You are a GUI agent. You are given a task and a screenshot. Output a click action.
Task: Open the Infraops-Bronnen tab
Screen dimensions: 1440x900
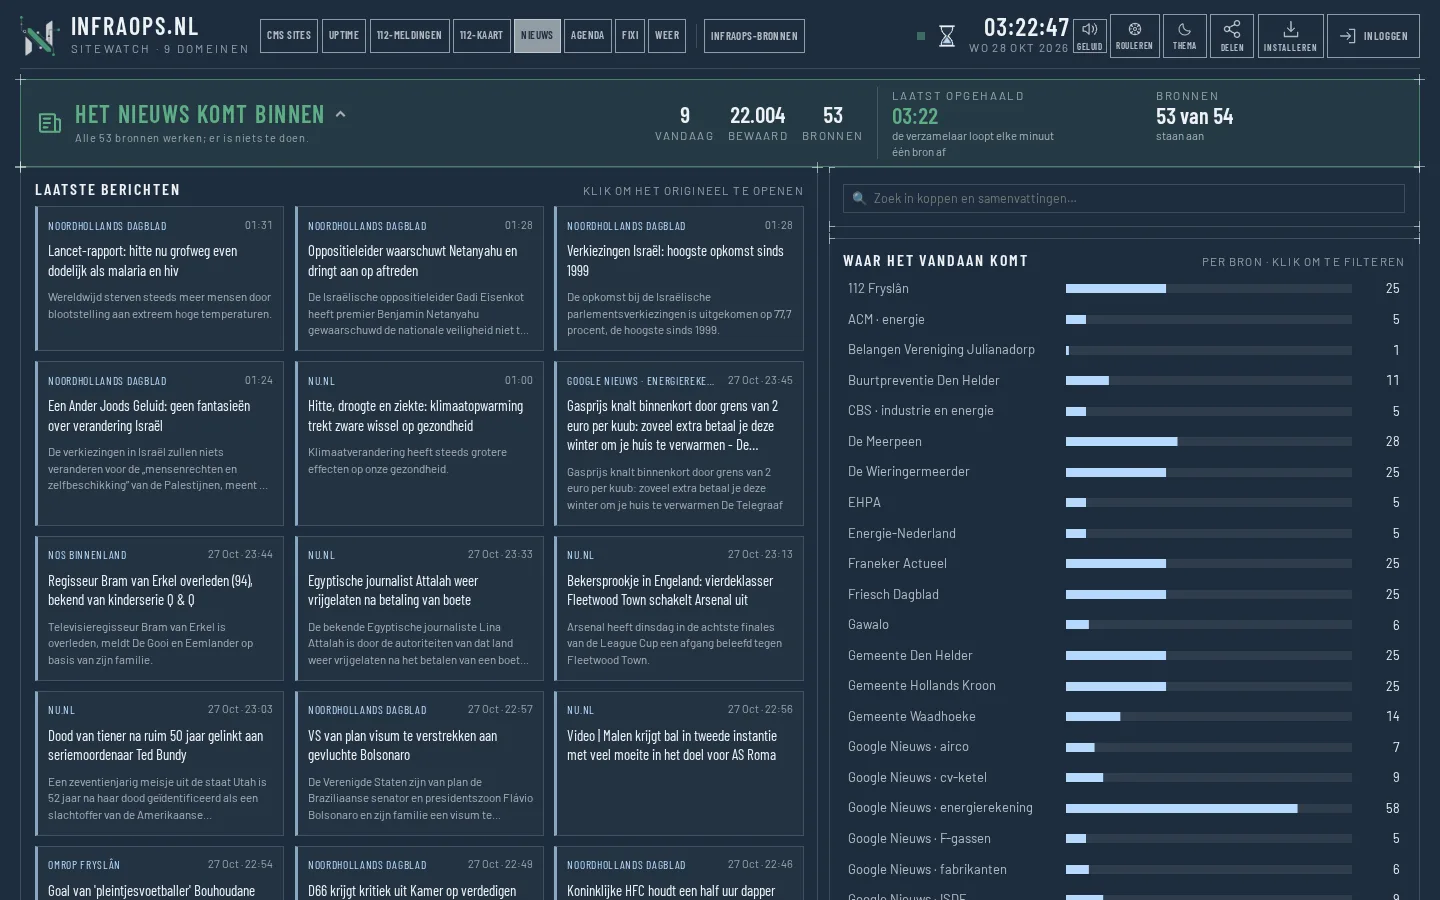(x=754, y=36)
